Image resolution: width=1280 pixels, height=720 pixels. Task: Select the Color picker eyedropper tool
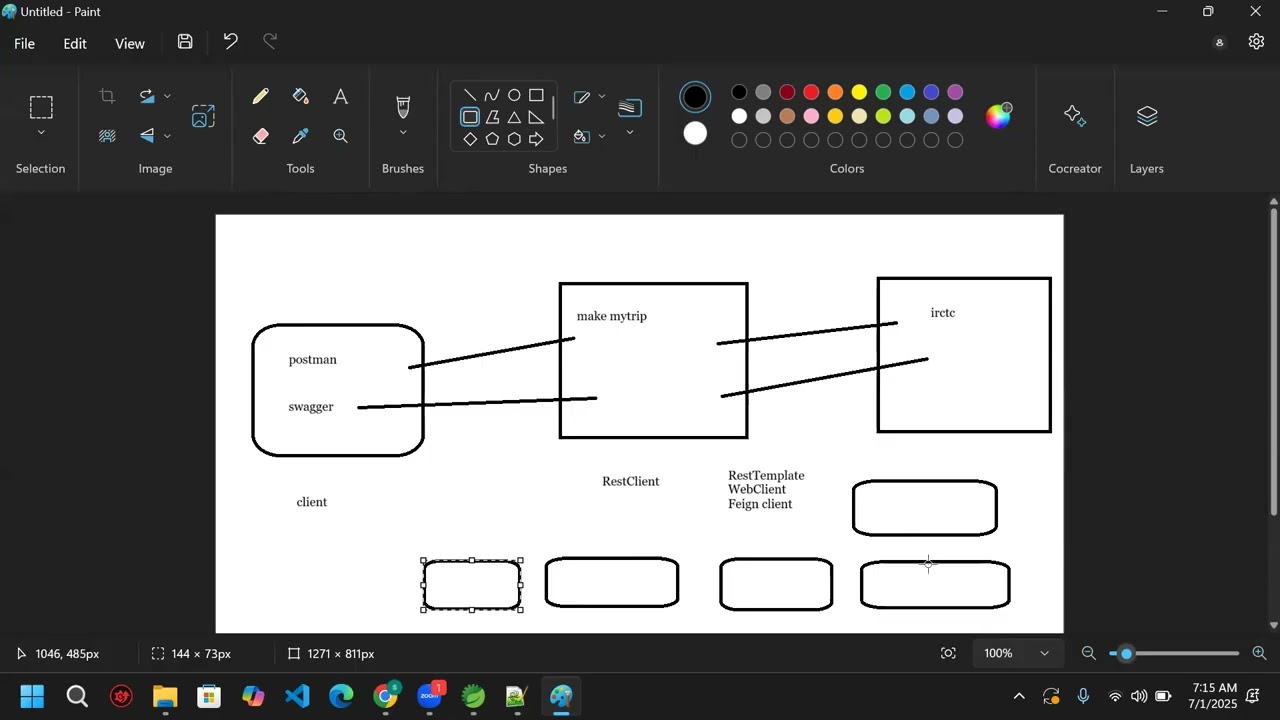[x=301, y=136]
